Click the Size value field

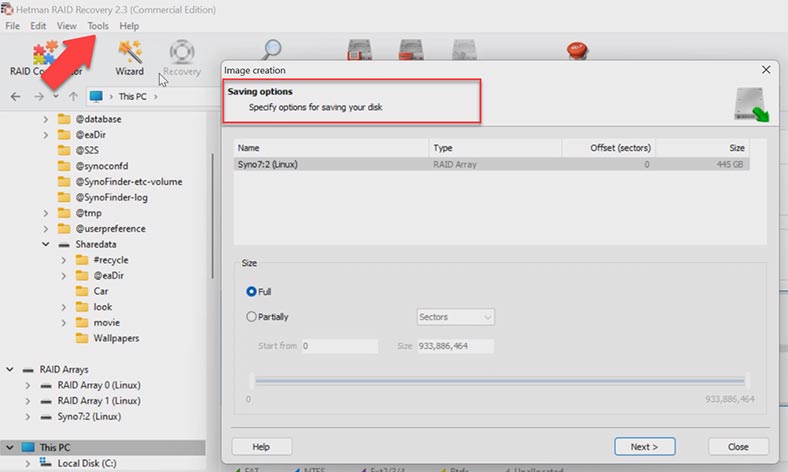pyautogui.click(x=455, y=346)
